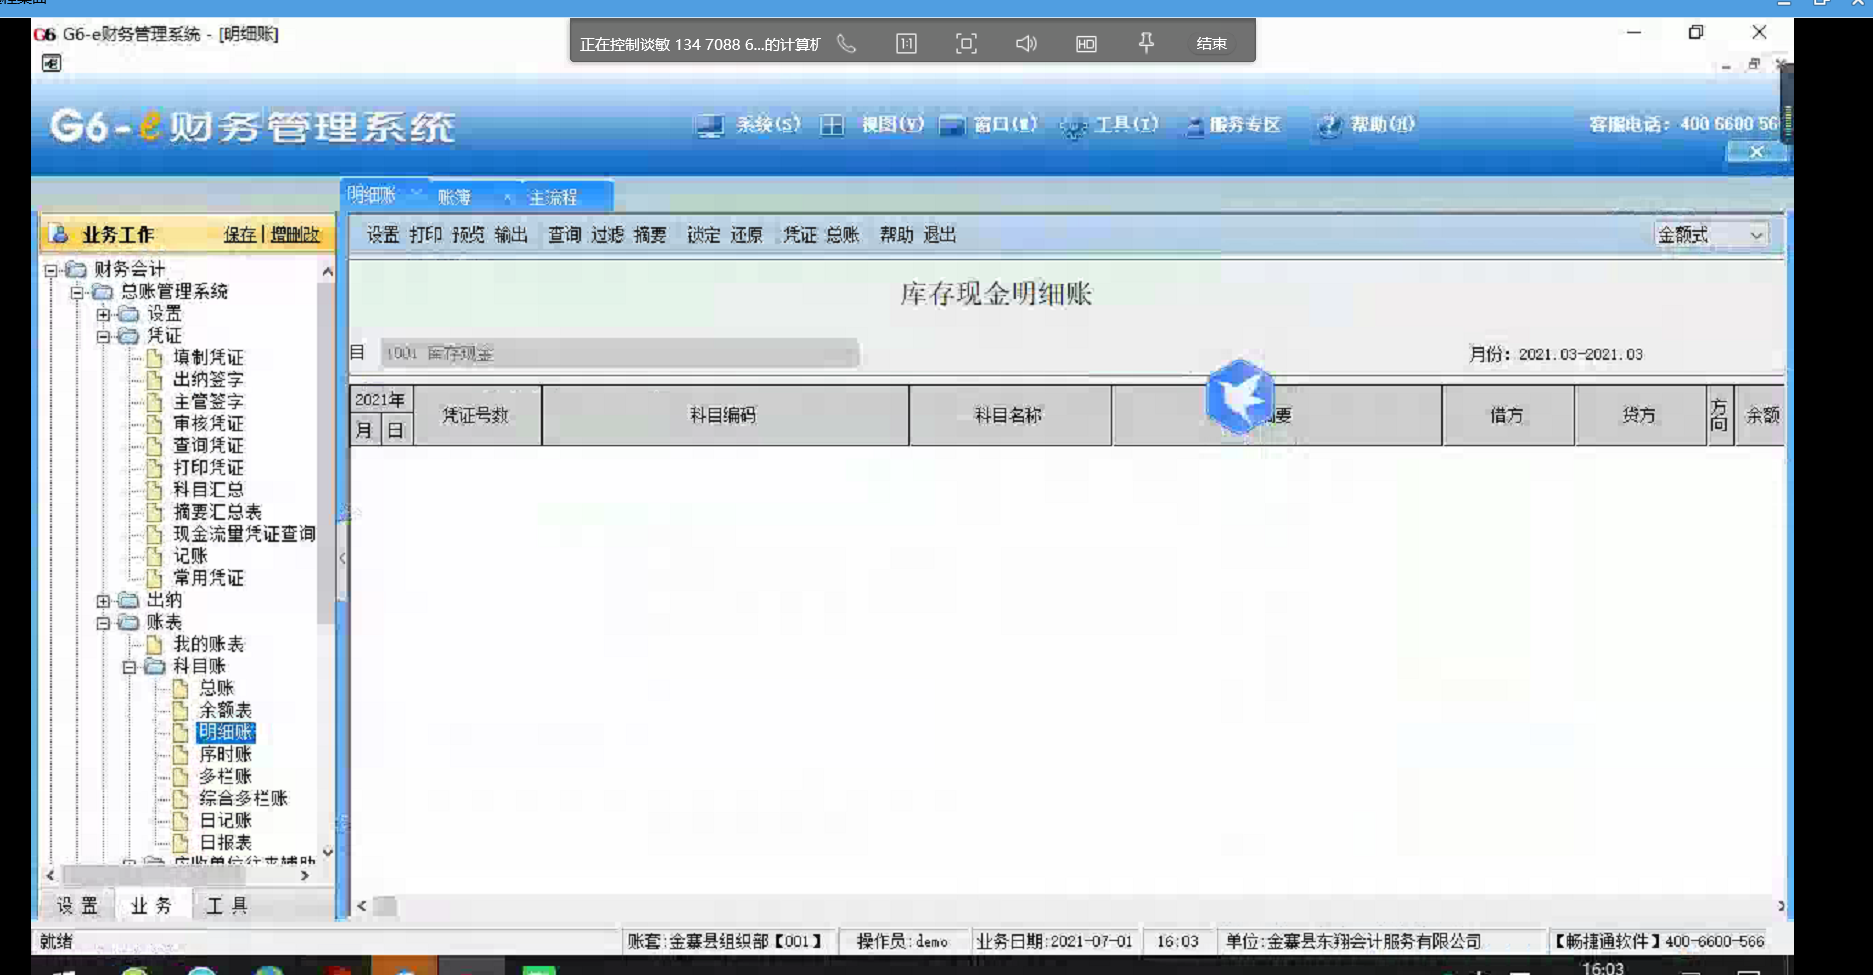Toggle the HD quality icon
Viewport: 1873px width, 975px height.
coord(1086,44)
